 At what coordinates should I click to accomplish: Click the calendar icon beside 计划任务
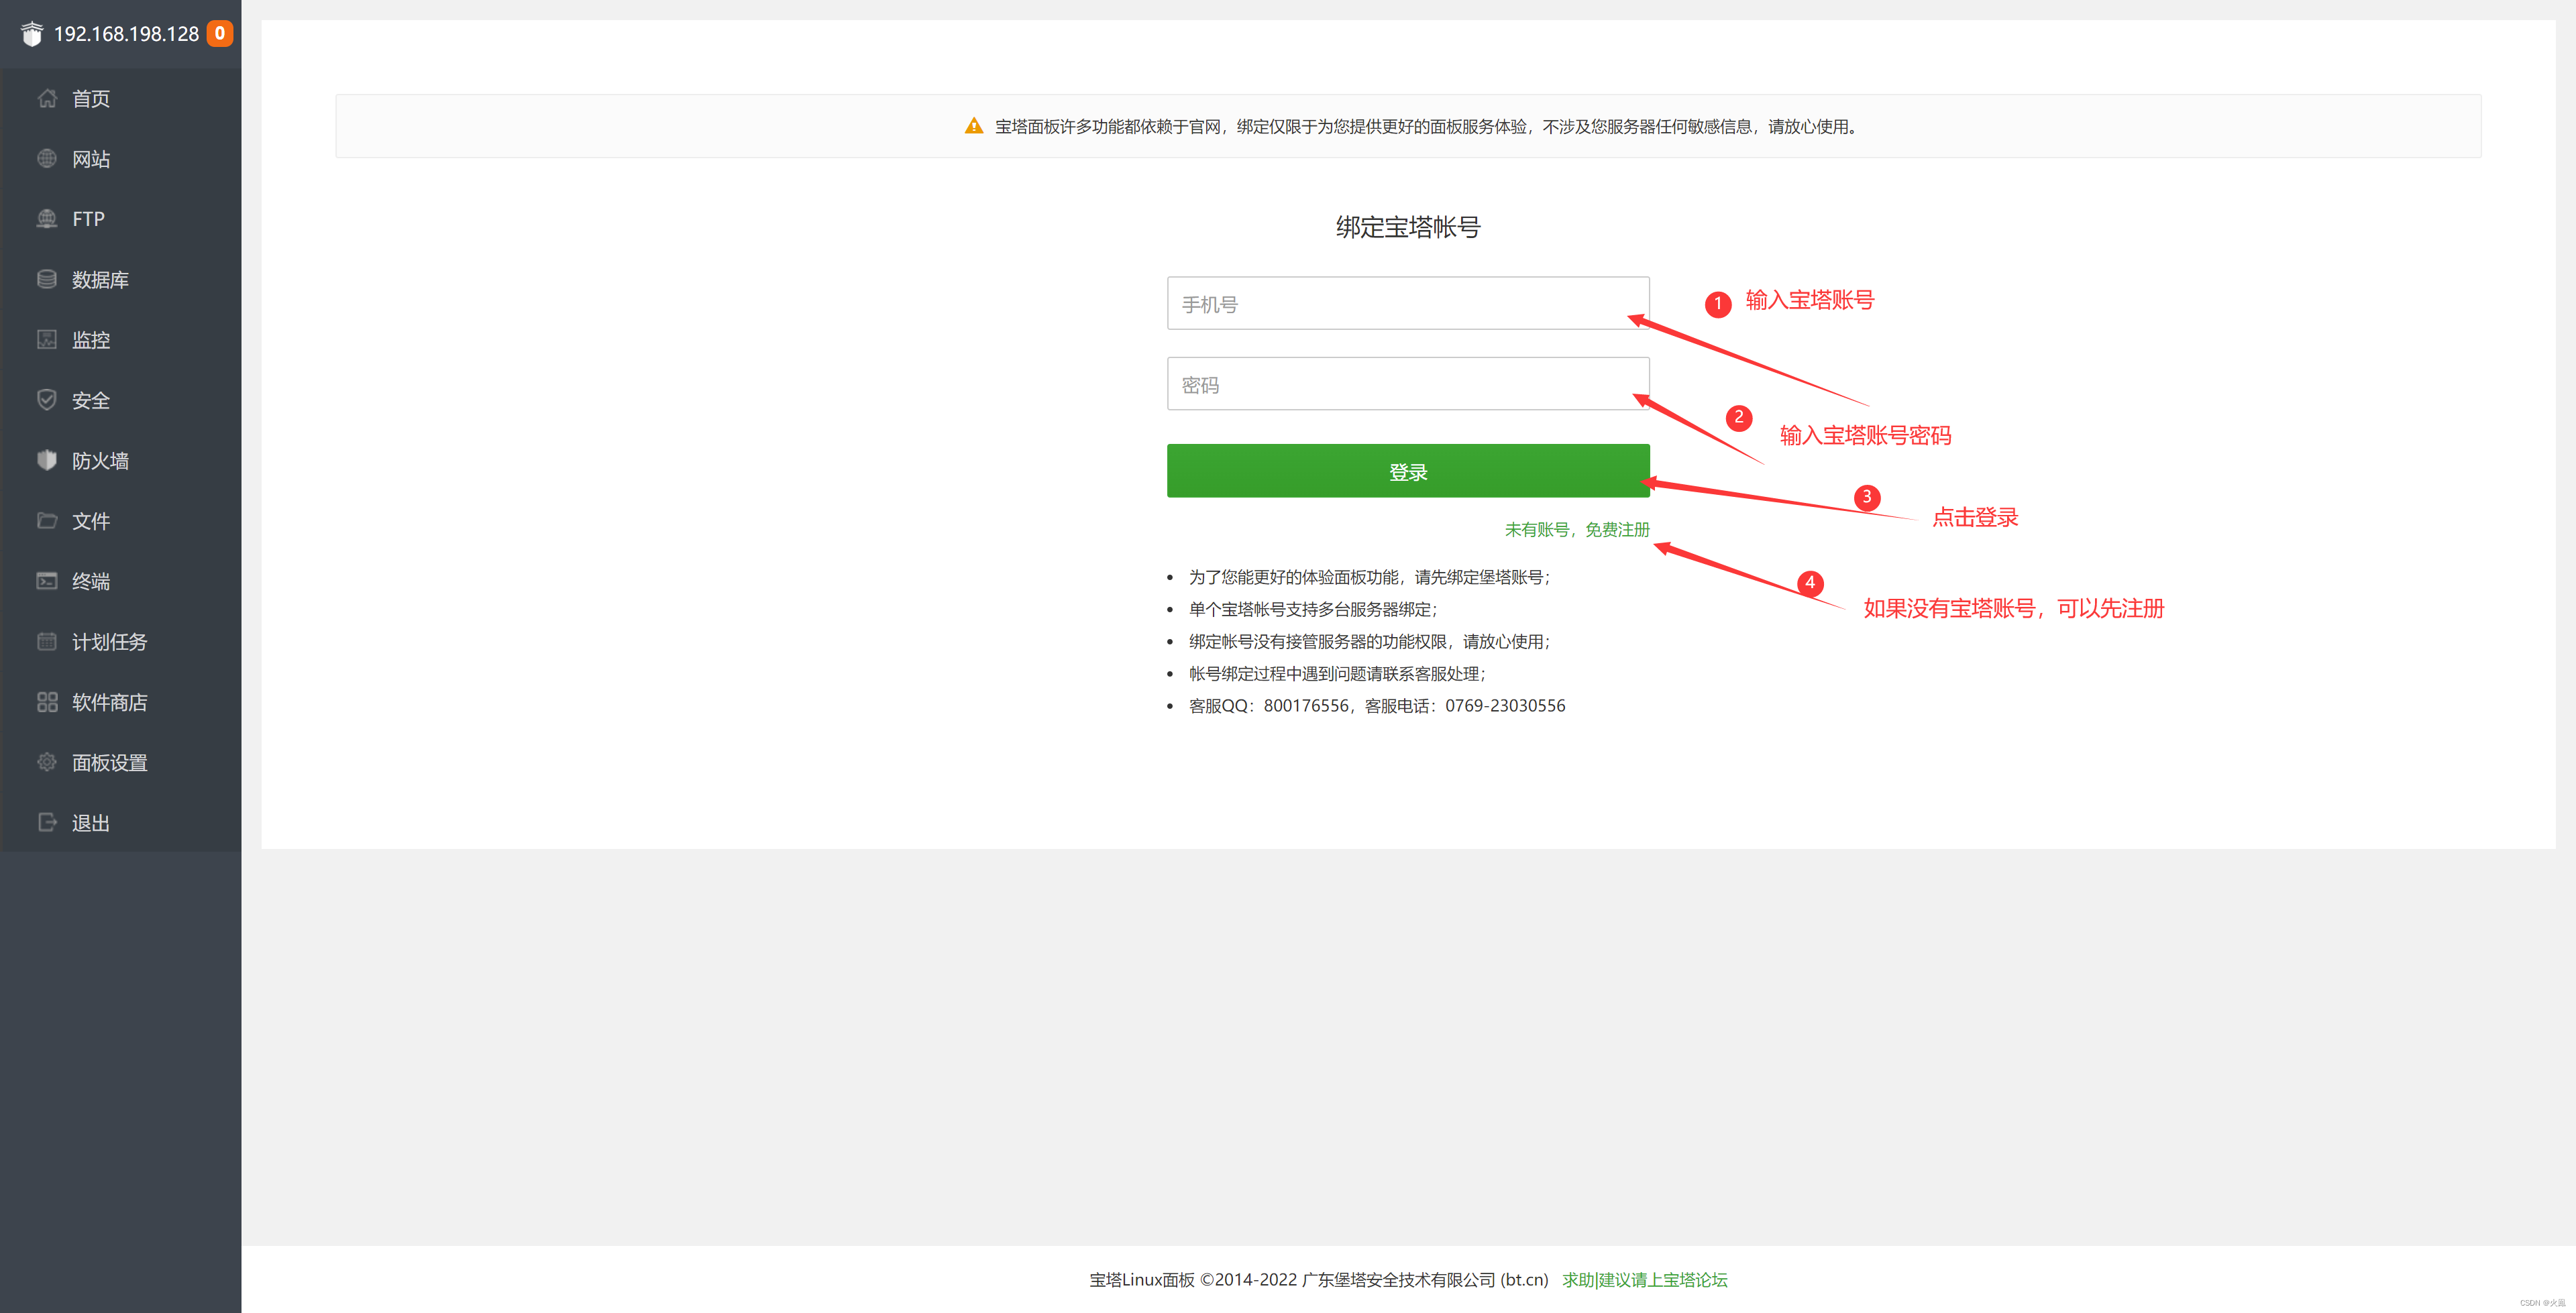pyautogui.click(x=47, y=641)
